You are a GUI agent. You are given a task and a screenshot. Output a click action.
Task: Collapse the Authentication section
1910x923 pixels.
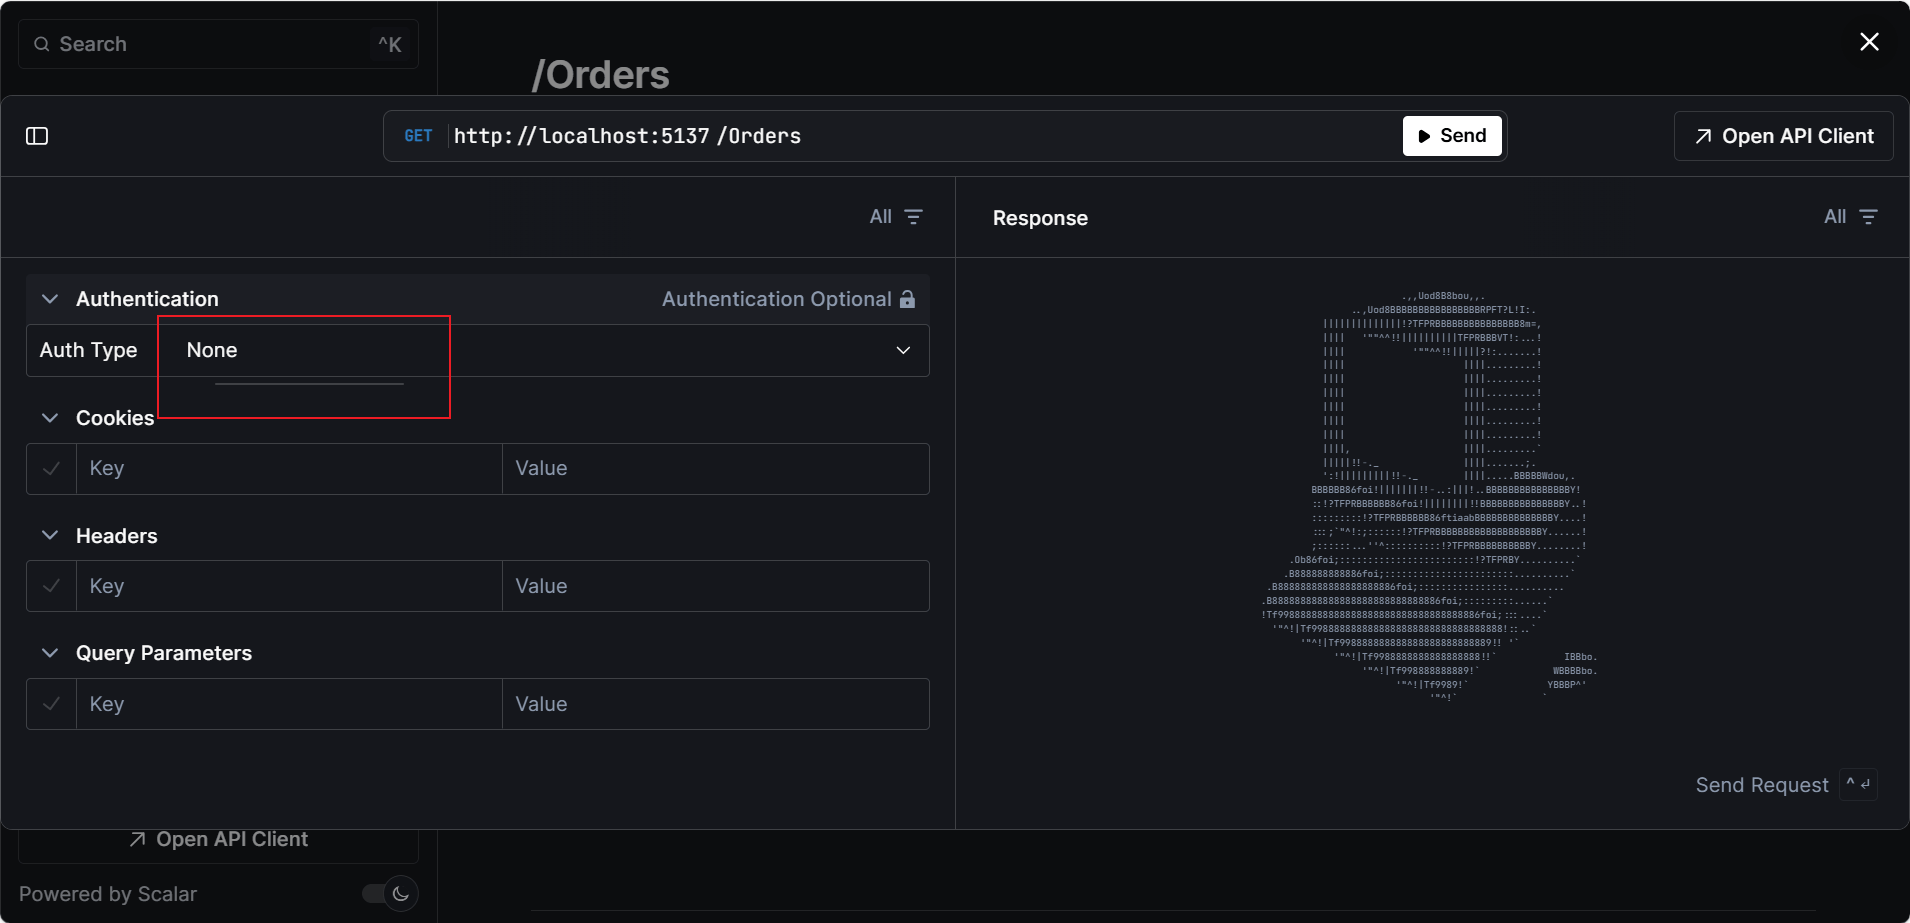(50, 299)
